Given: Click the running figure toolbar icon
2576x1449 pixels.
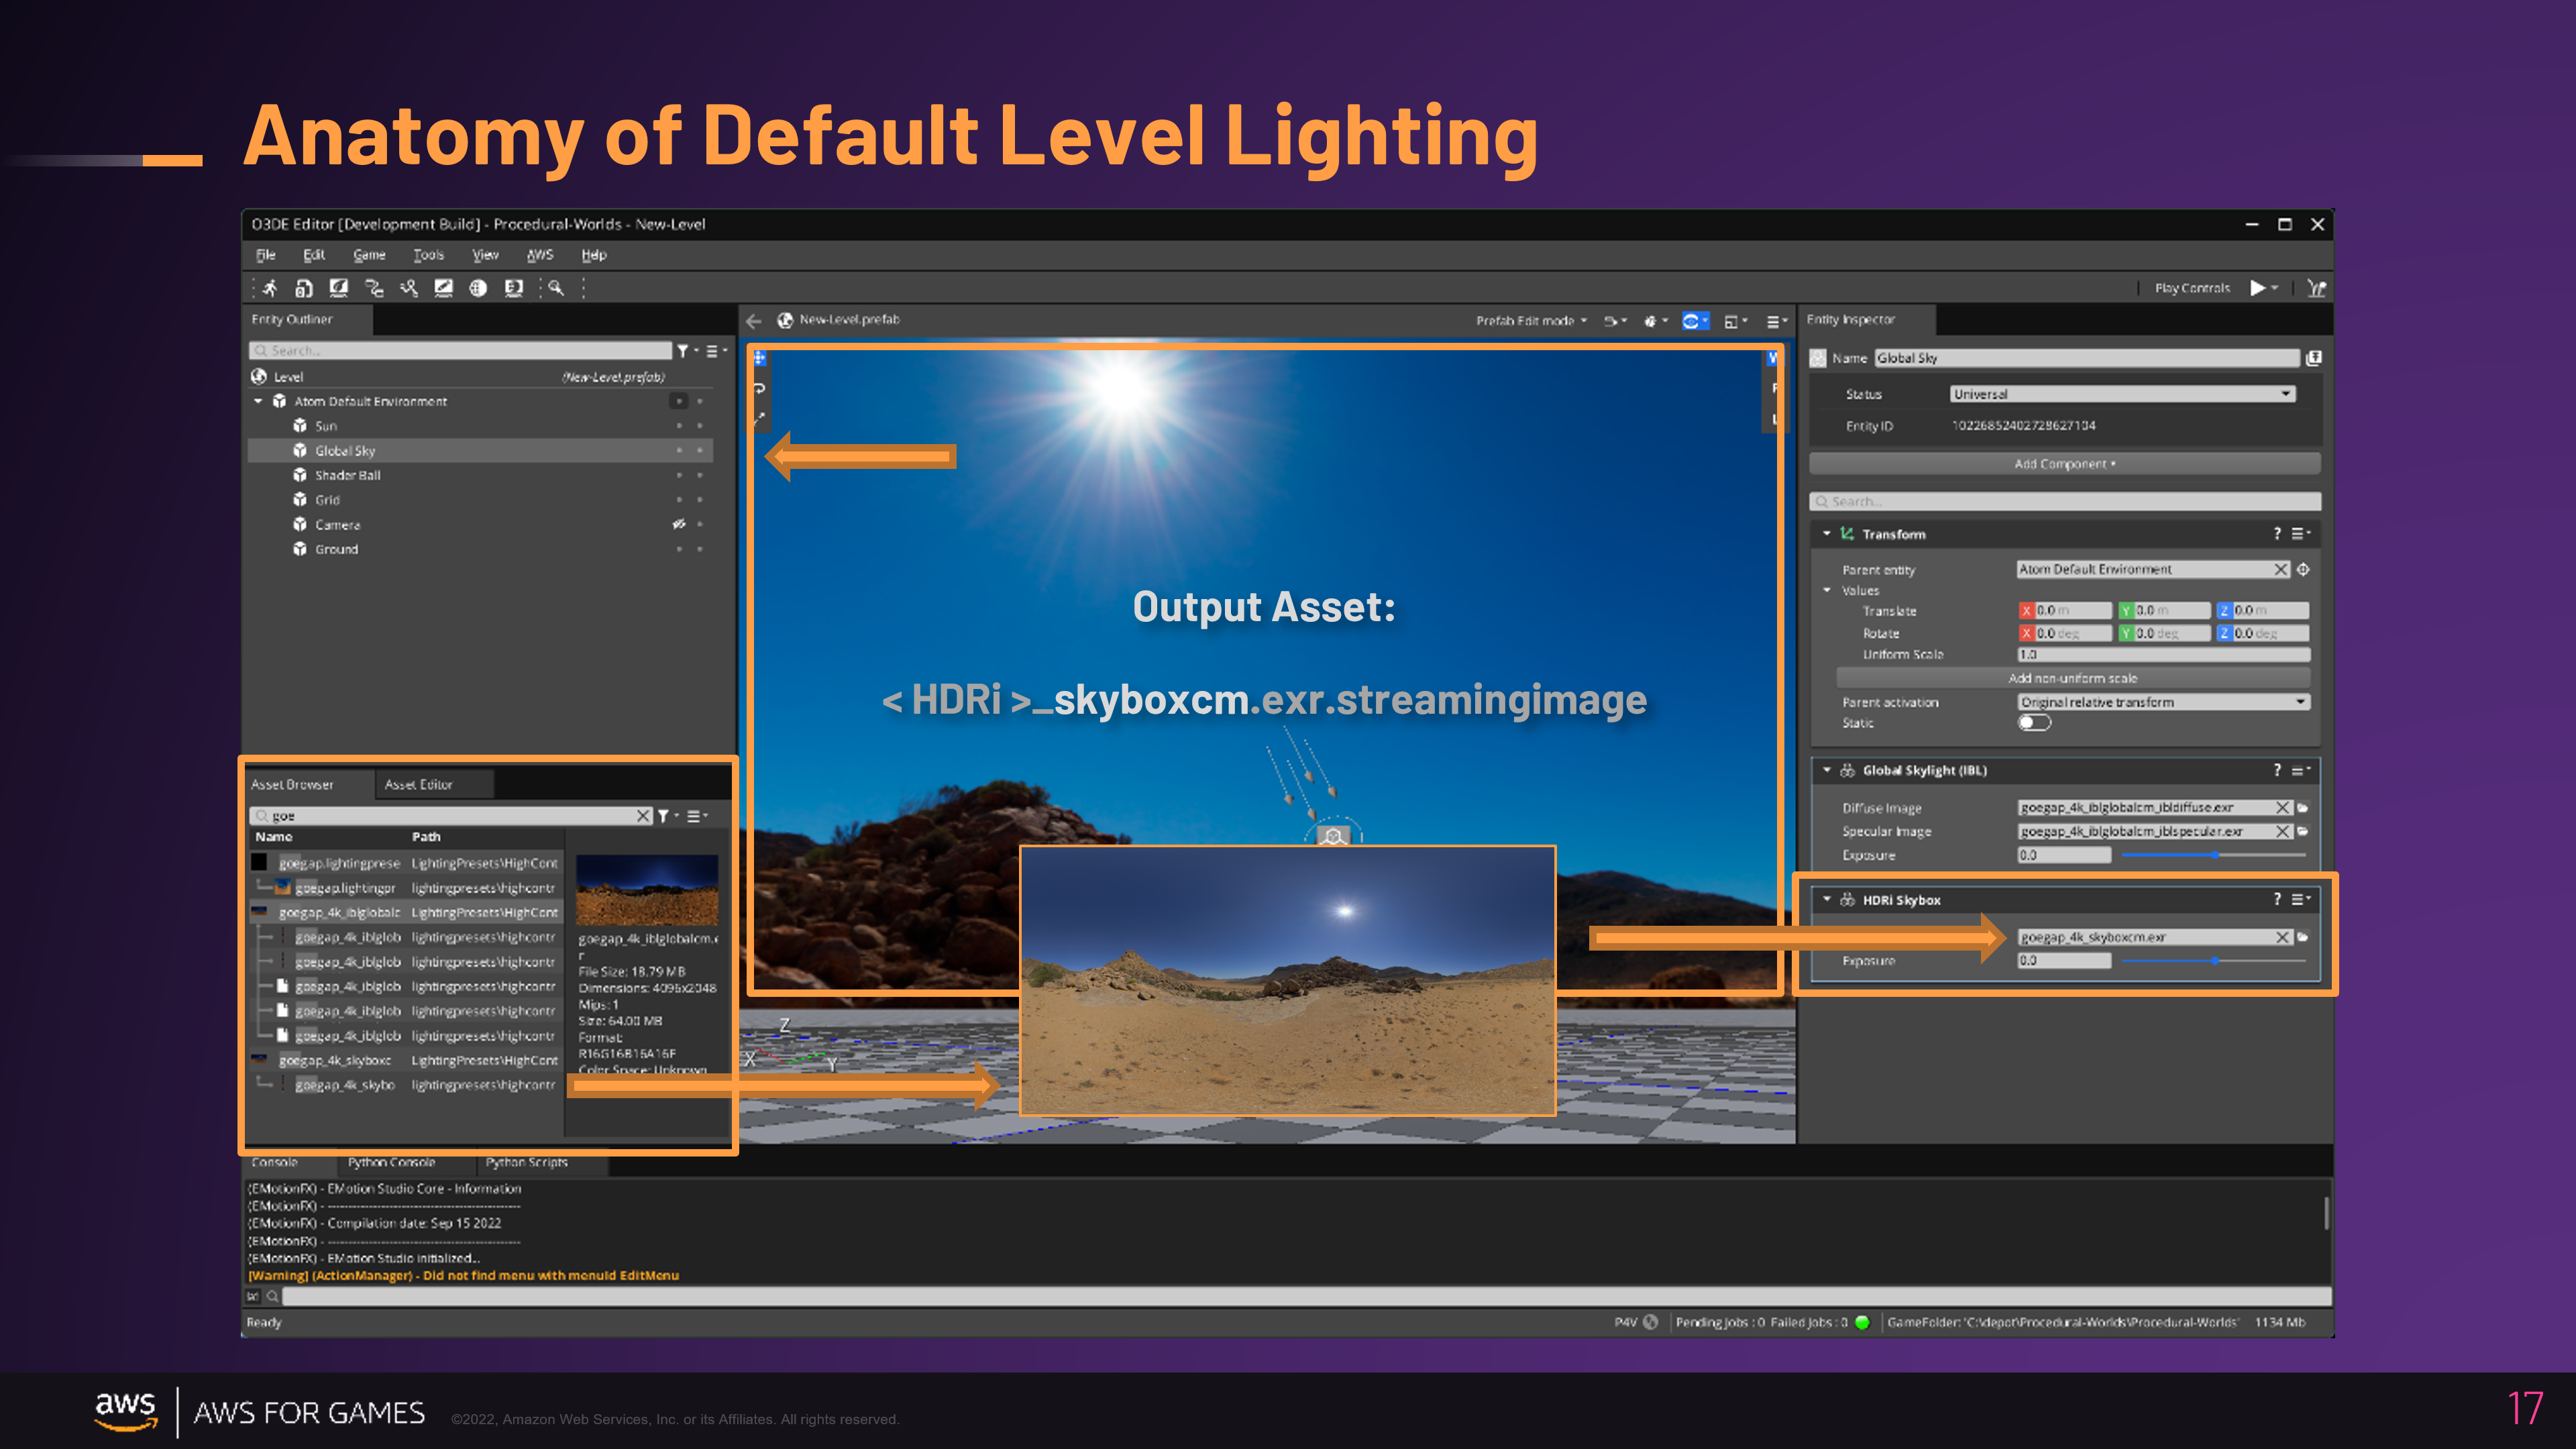Looking at the screenshot, I should (x=270, y=288).
